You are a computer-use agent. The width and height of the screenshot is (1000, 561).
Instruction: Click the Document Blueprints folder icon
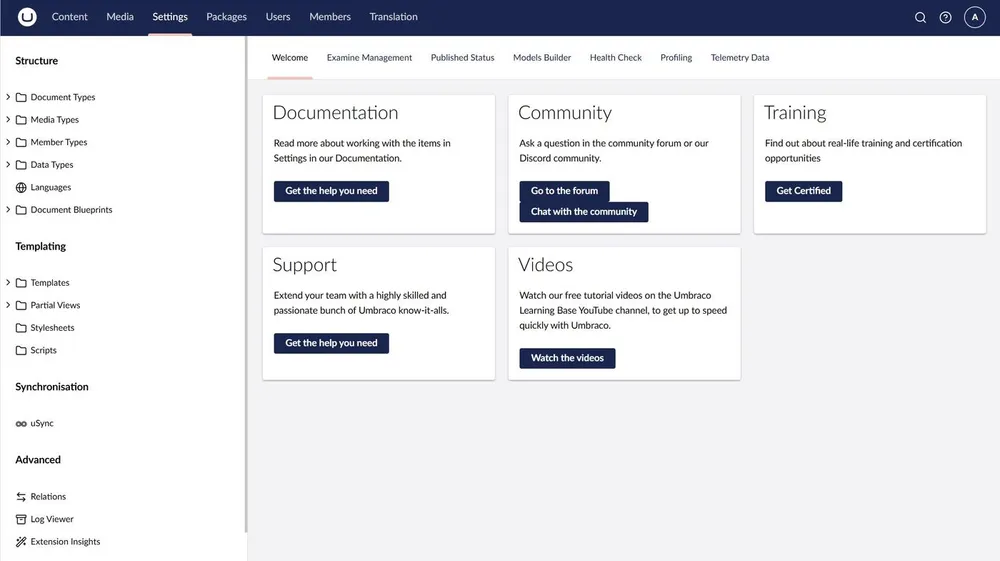click(x=21, y=210)
